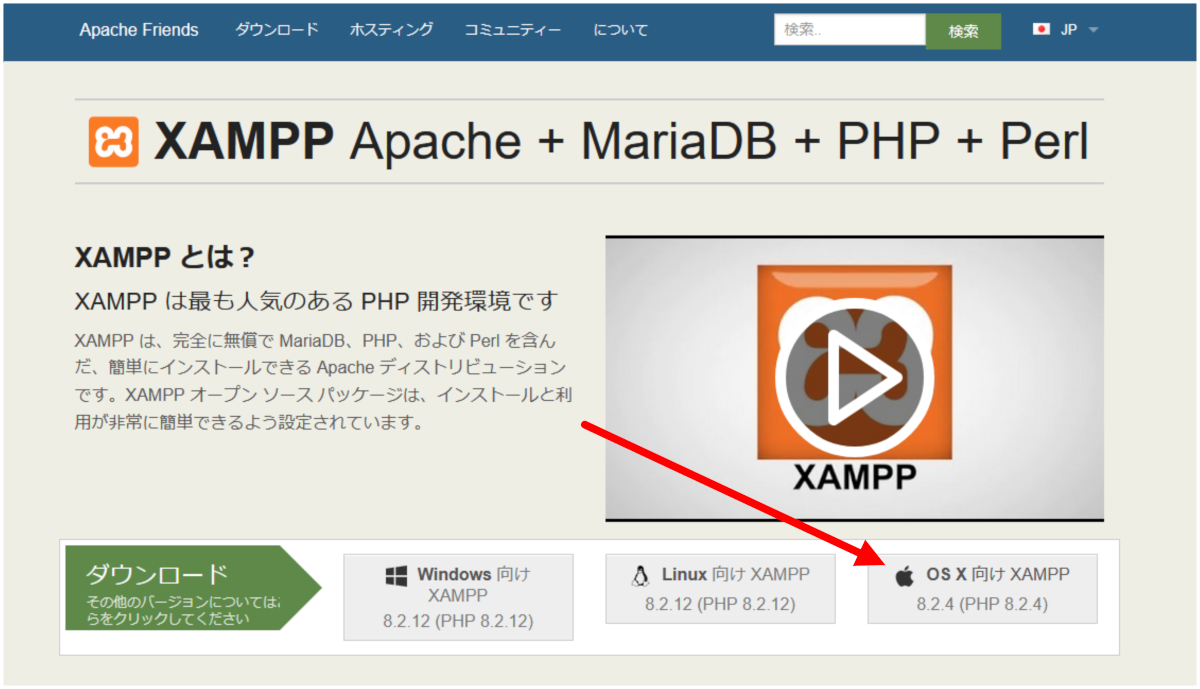Open the ホスティング navigation menu item
Screen dimensions: 1200x689
391,30
